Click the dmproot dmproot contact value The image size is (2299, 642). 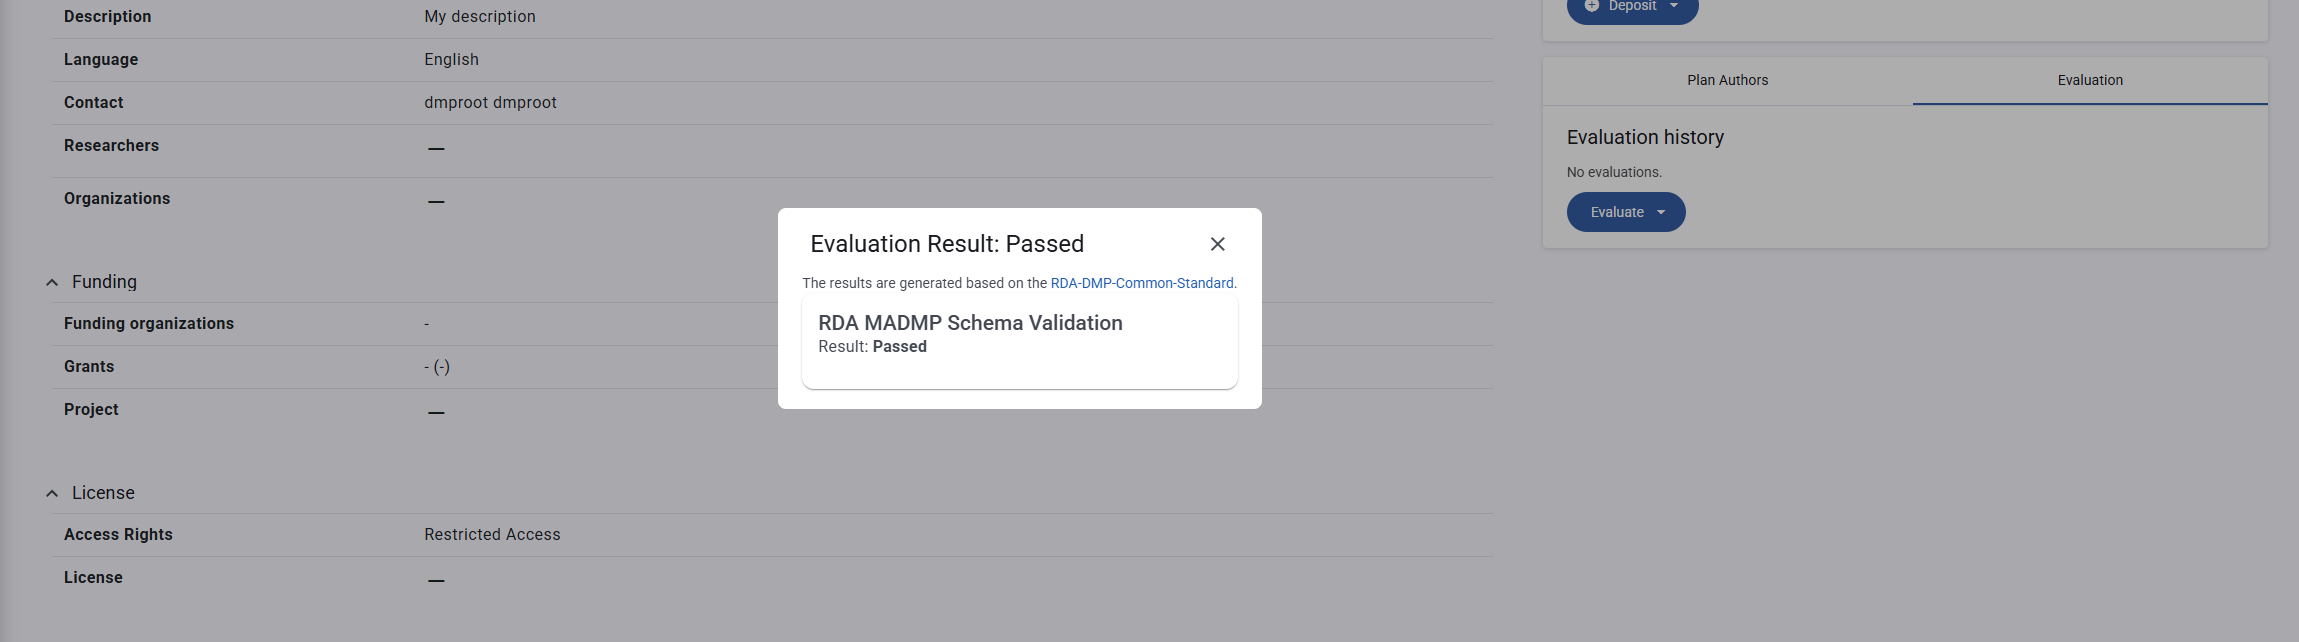(490, 103)
